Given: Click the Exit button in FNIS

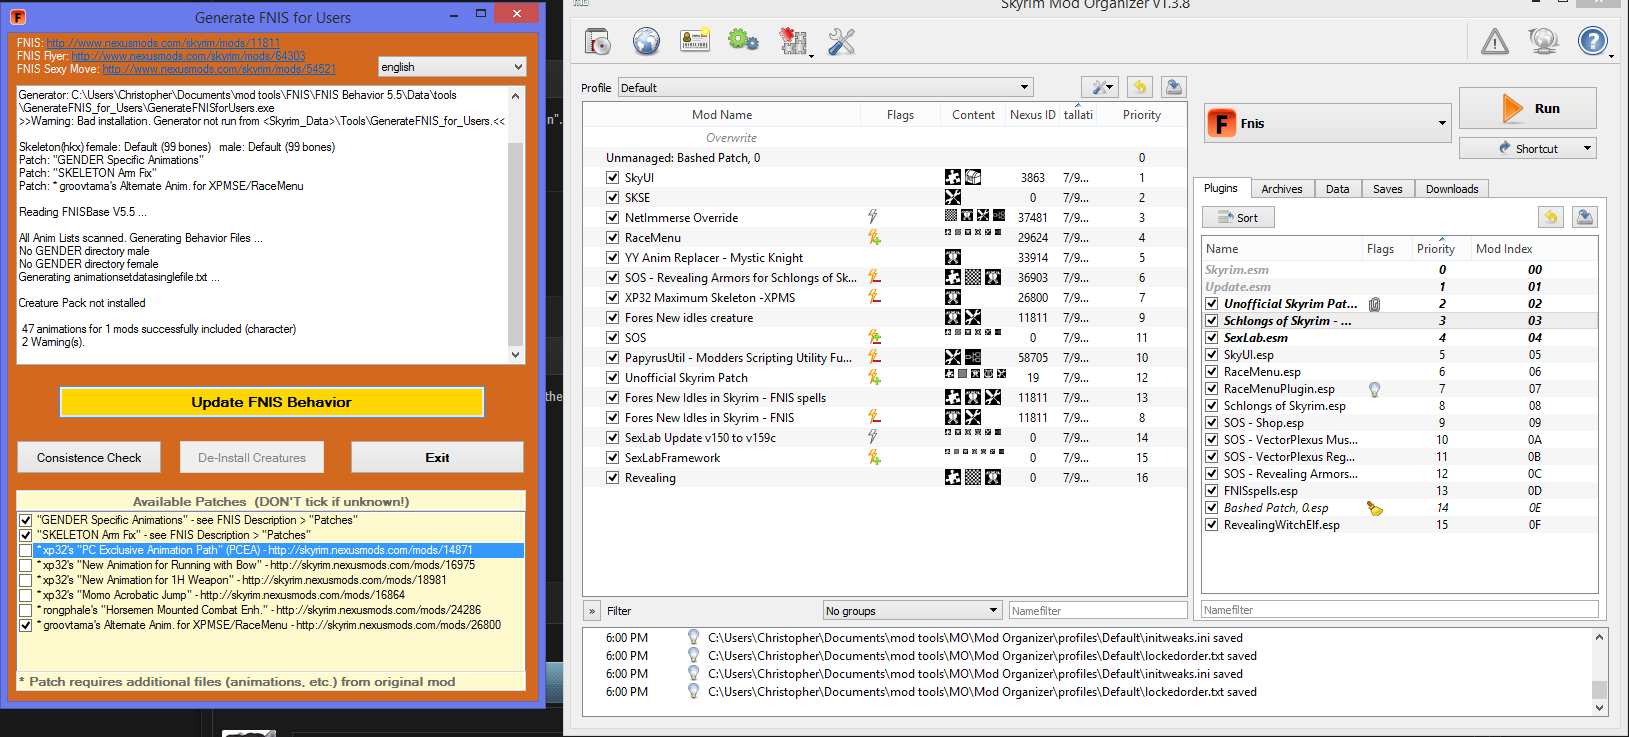Looking at the screenshot, I should click(437, 457).
